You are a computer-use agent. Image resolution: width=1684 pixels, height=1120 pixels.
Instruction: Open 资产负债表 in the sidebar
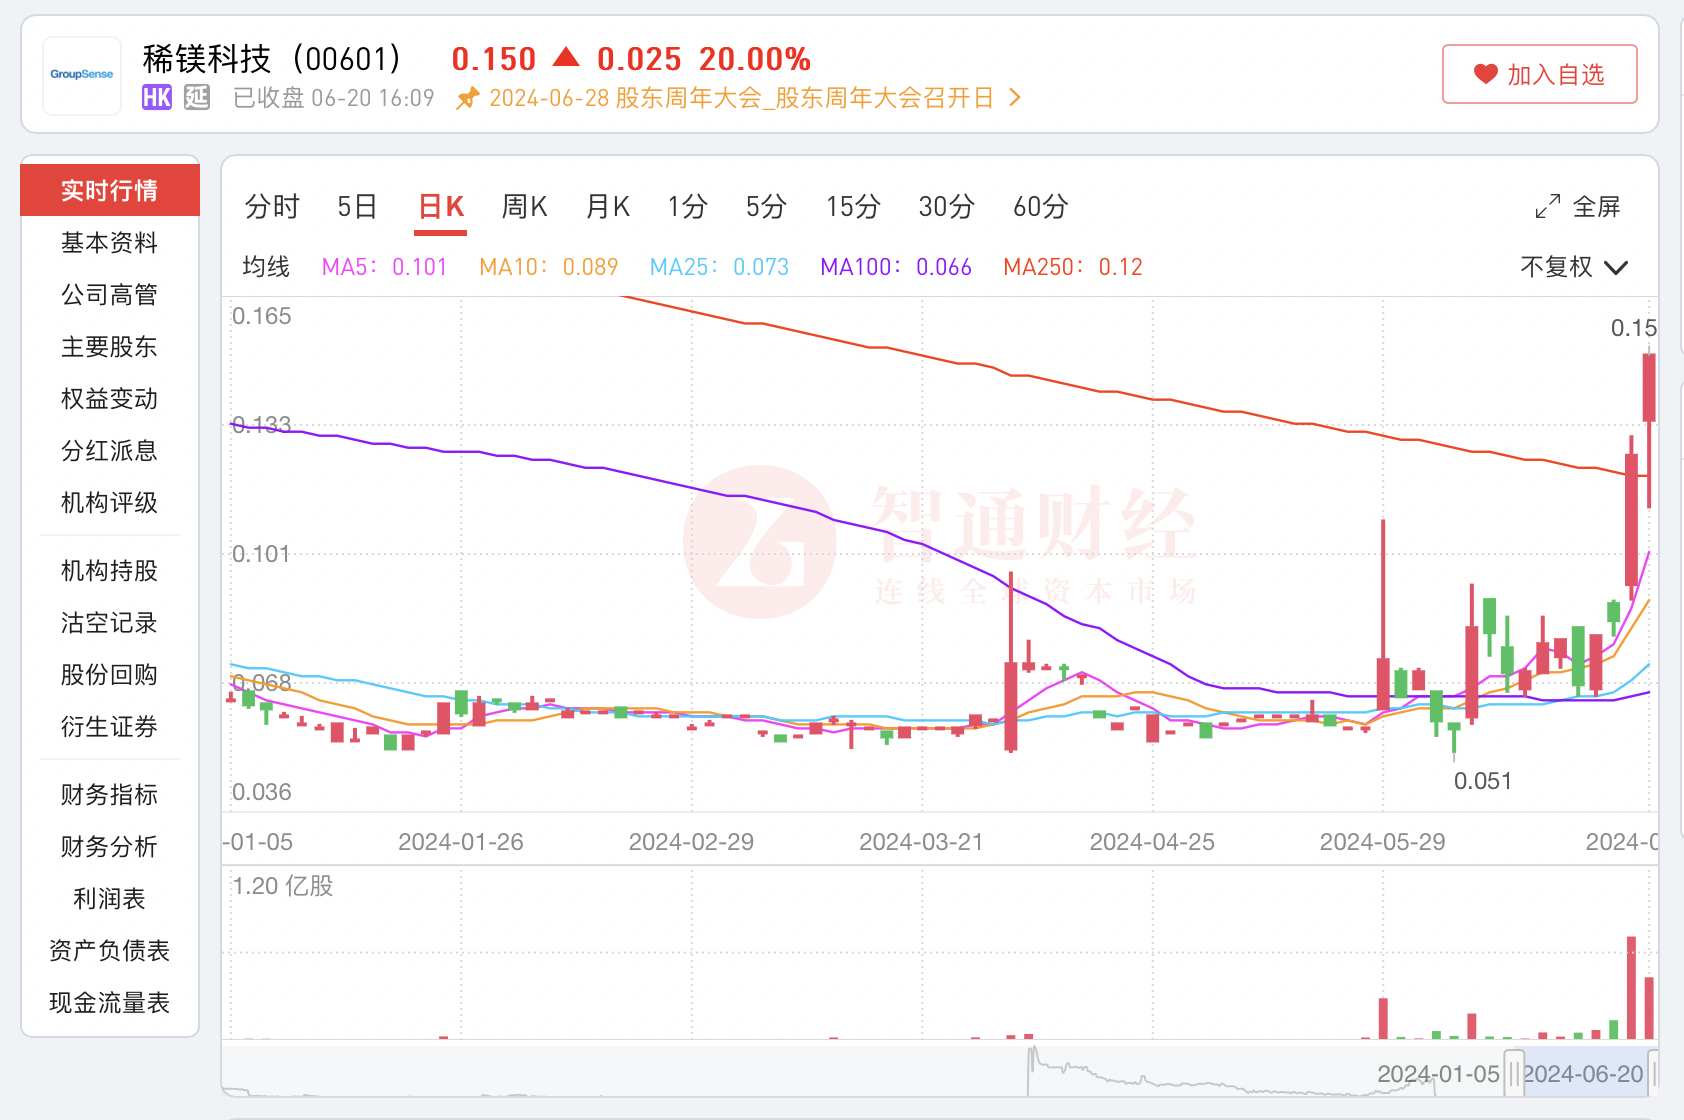[110, 951]
